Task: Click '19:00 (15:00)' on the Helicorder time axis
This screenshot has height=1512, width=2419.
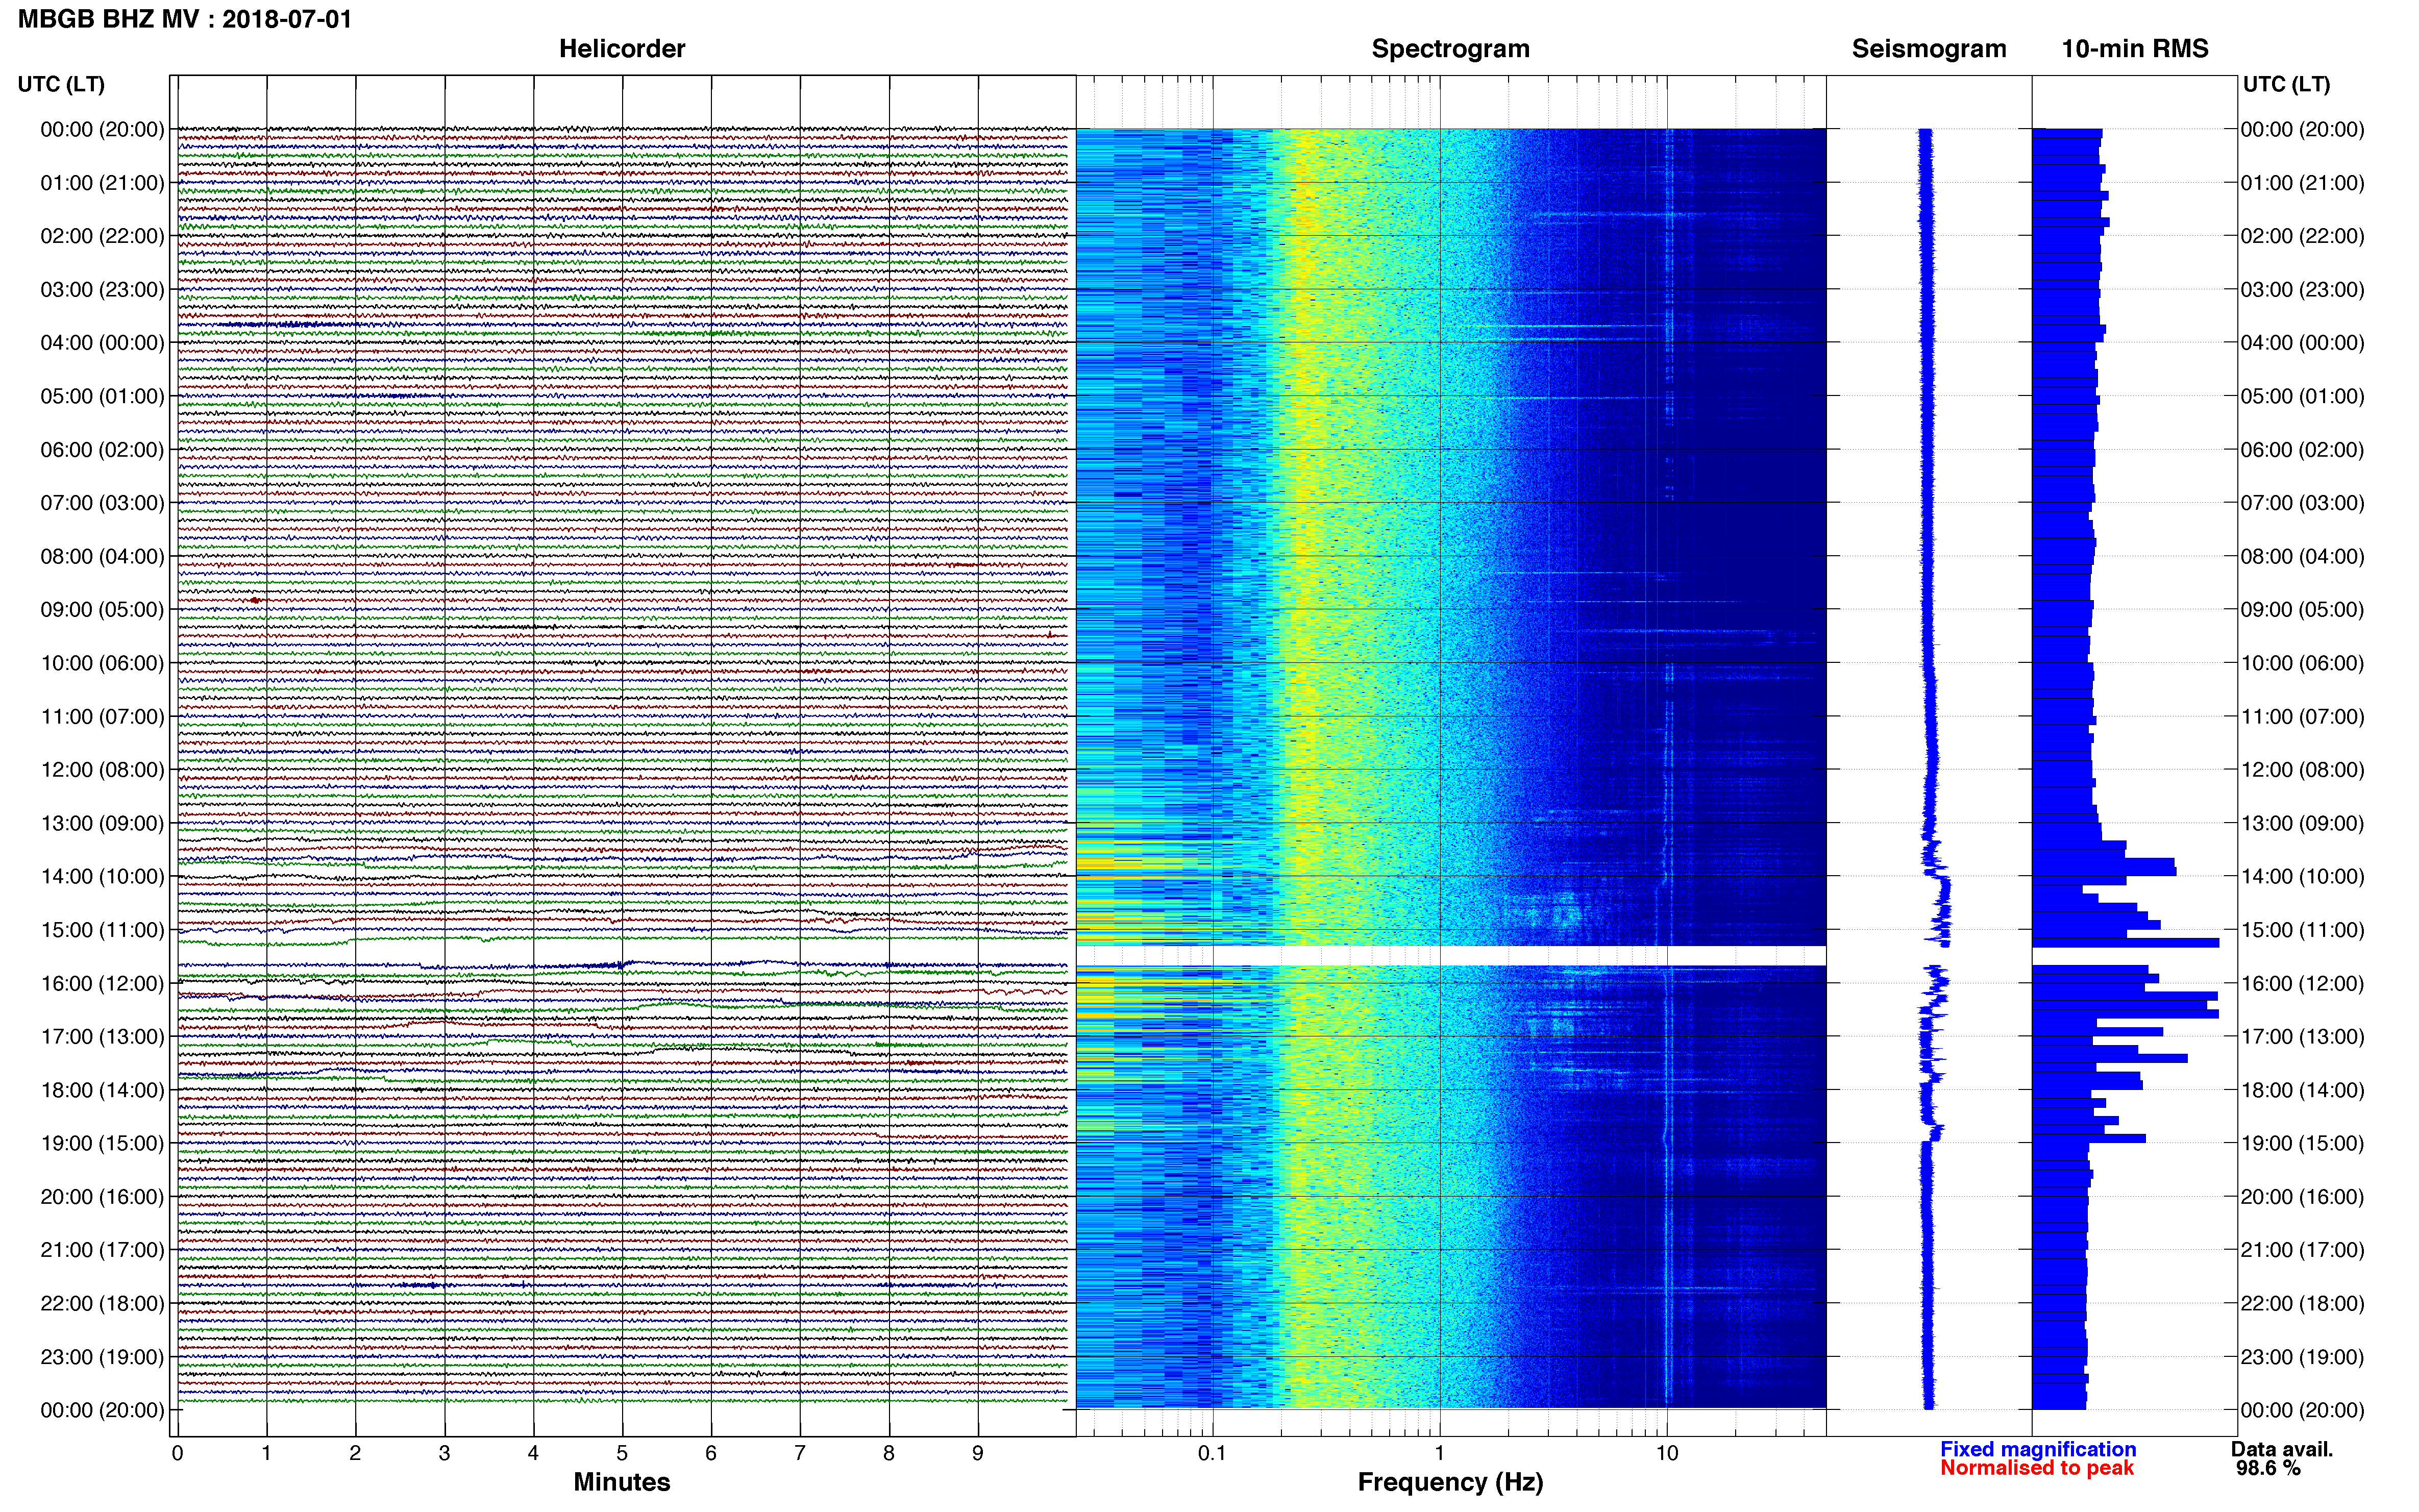Action: pyautogui.click(x=102, y=1143)
